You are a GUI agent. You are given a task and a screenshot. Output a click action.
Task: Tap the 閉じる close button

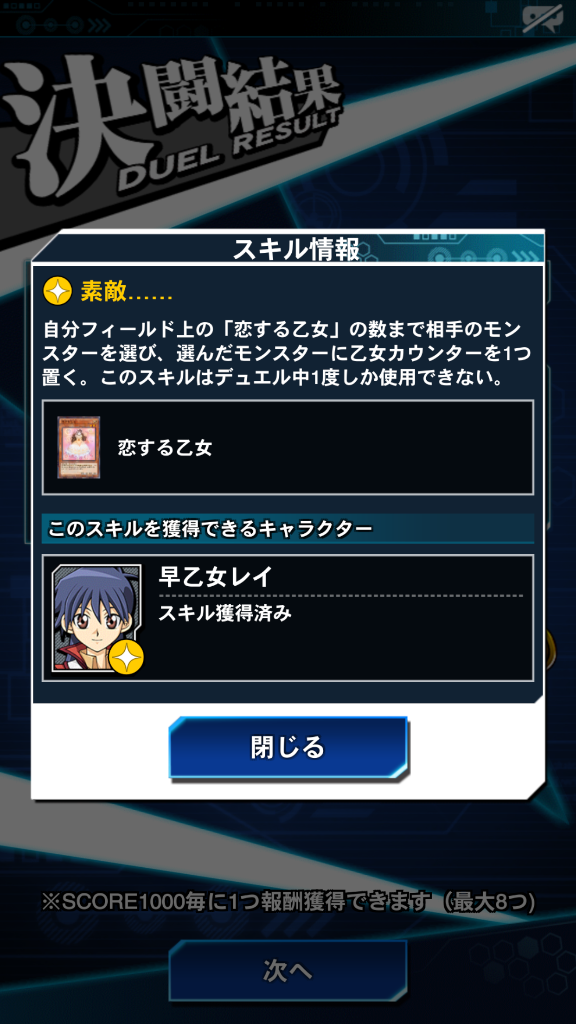[x=288, y=747]
